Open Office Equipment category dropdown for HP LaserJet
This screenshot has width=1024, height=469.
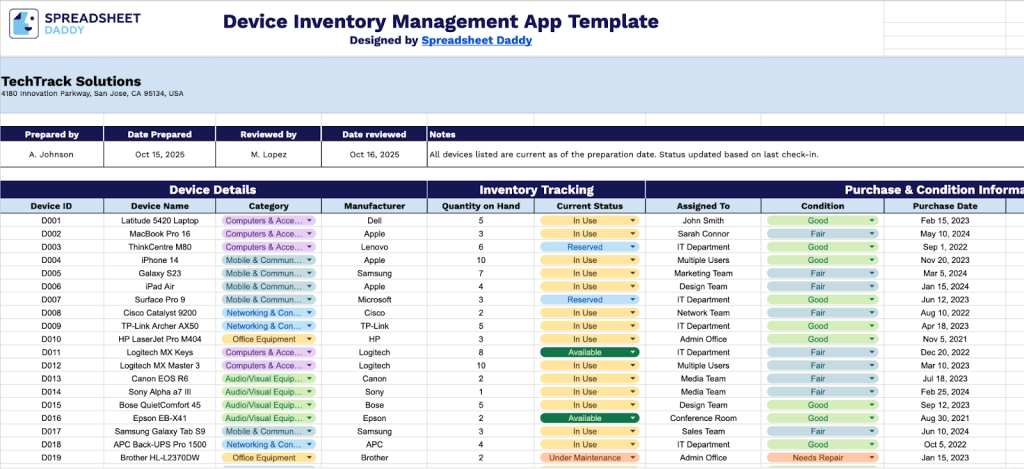[x=310, y=339]
